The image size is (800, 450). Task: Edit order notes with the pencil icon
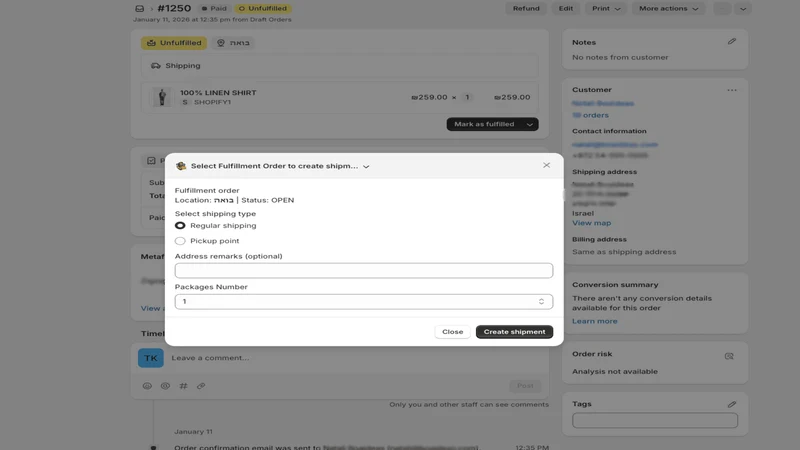point(732,42)
